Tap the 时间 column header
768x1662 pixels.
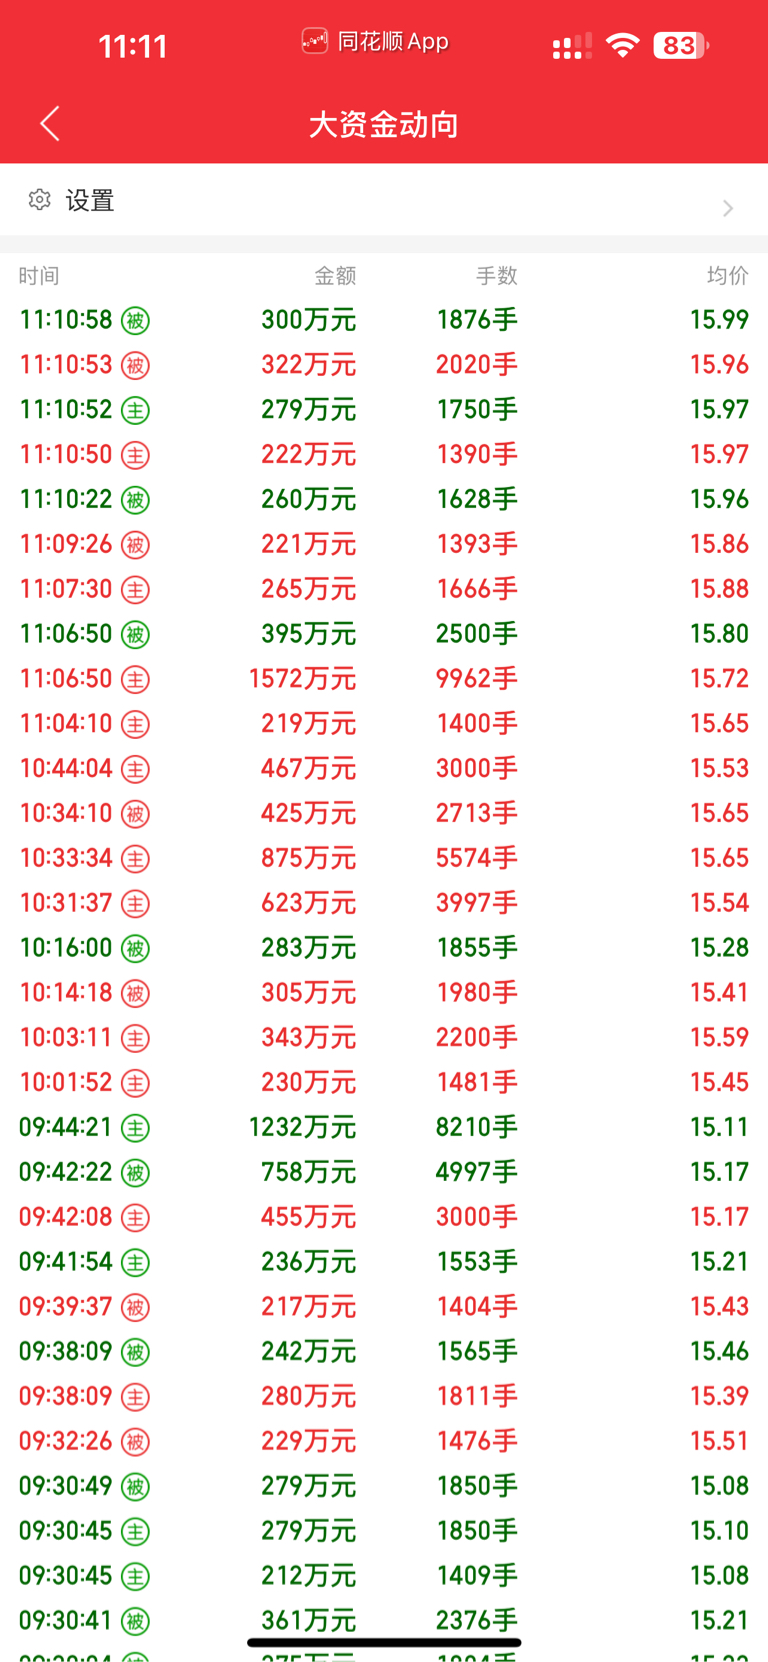(x=39, y=276)
